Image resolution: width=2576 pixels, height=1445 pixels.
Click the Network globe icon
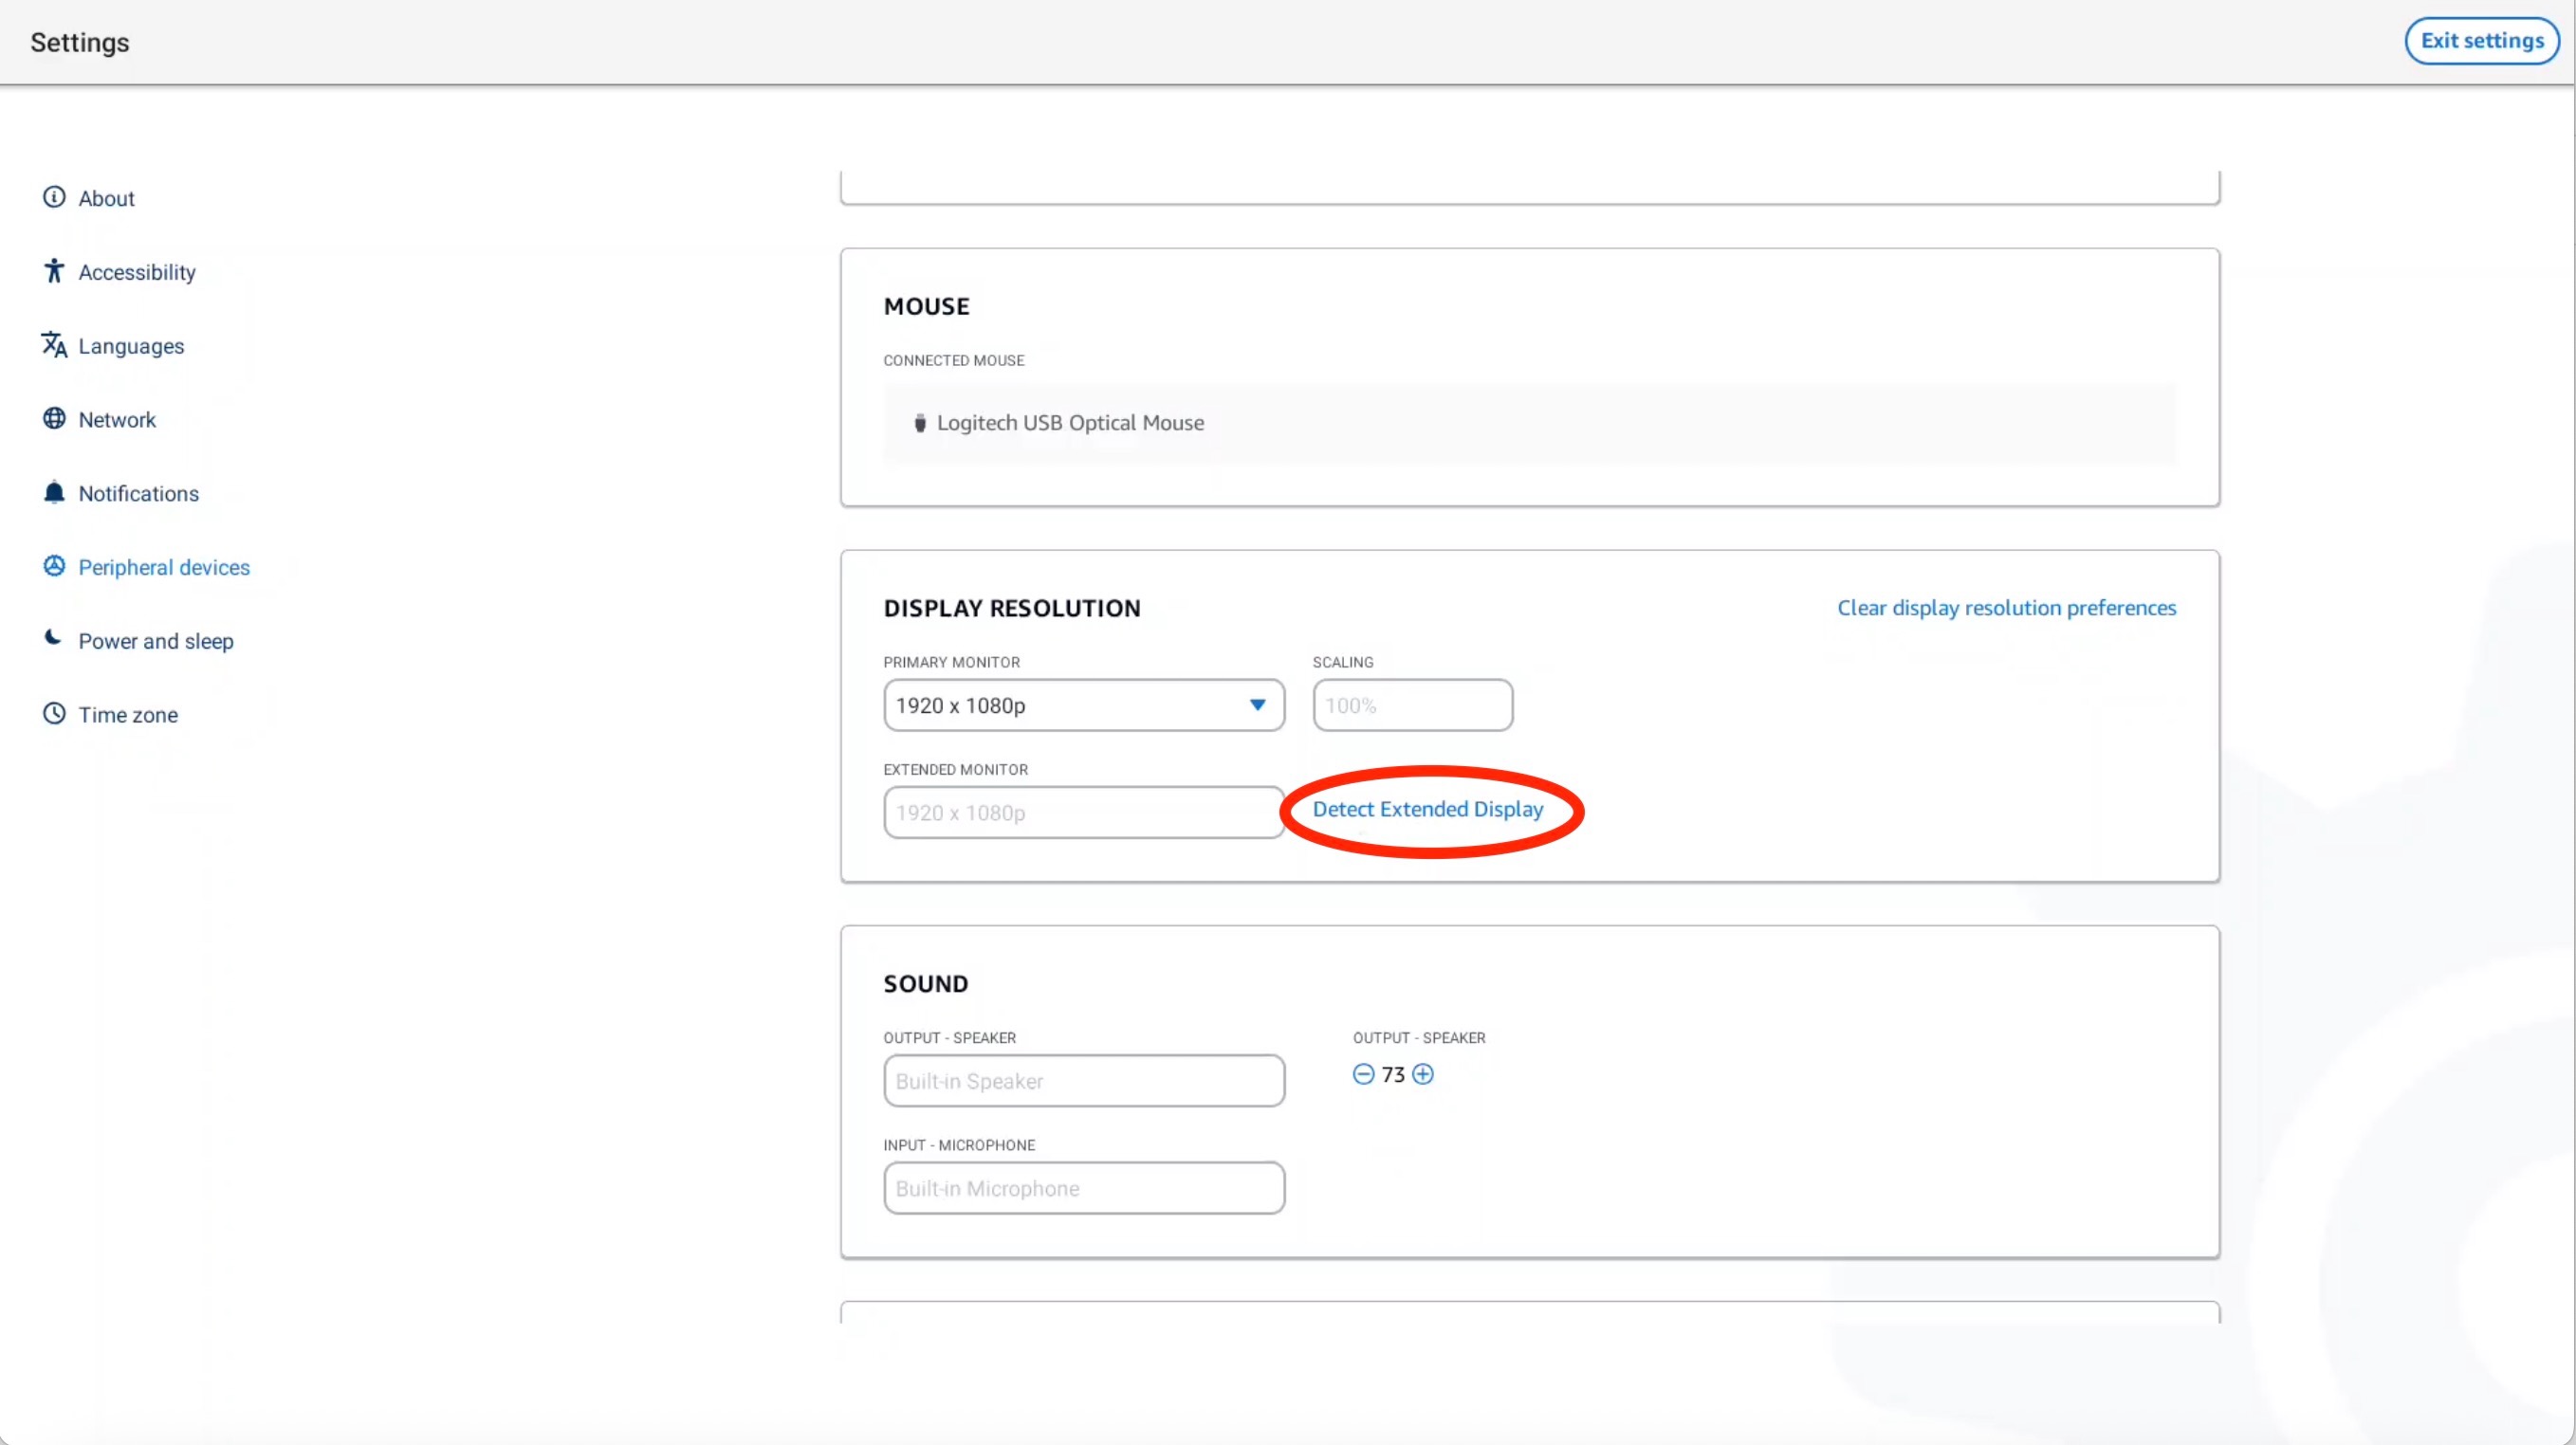(x=53, y=419)
